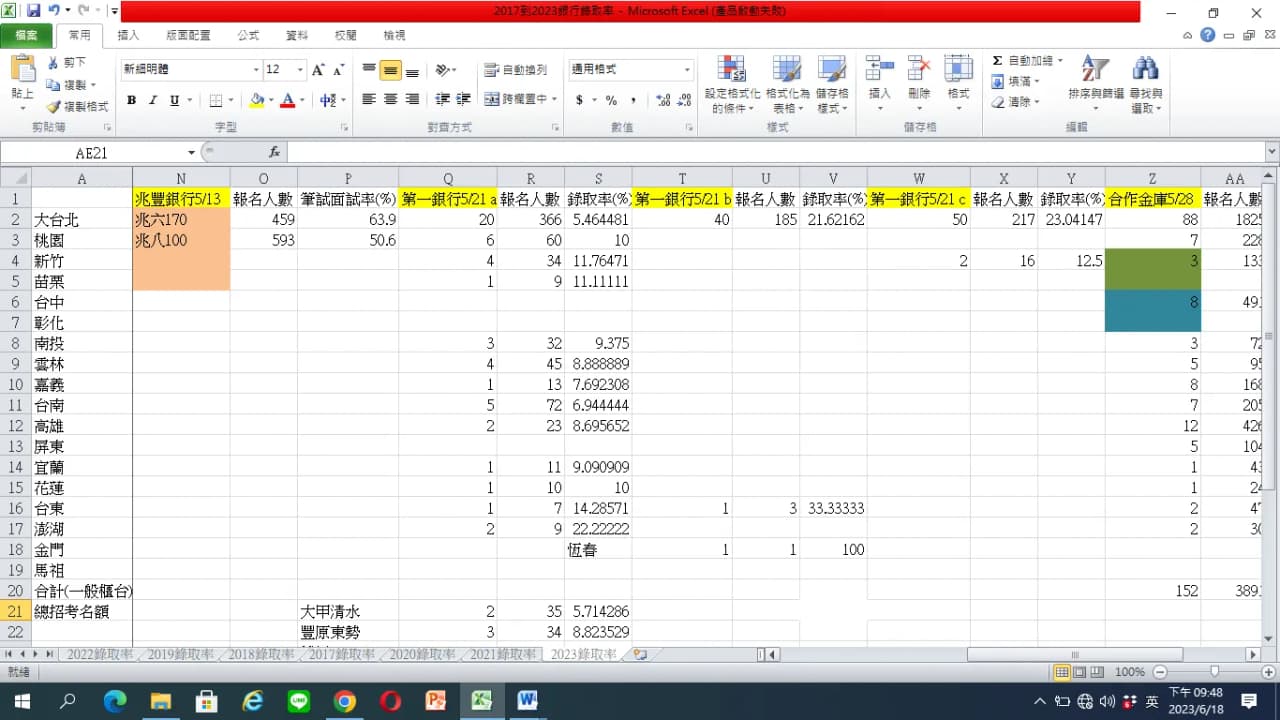Viewport: 1280px width, 720px height.
Task: Open the File (檔案) tab
Action: point(26,35)
